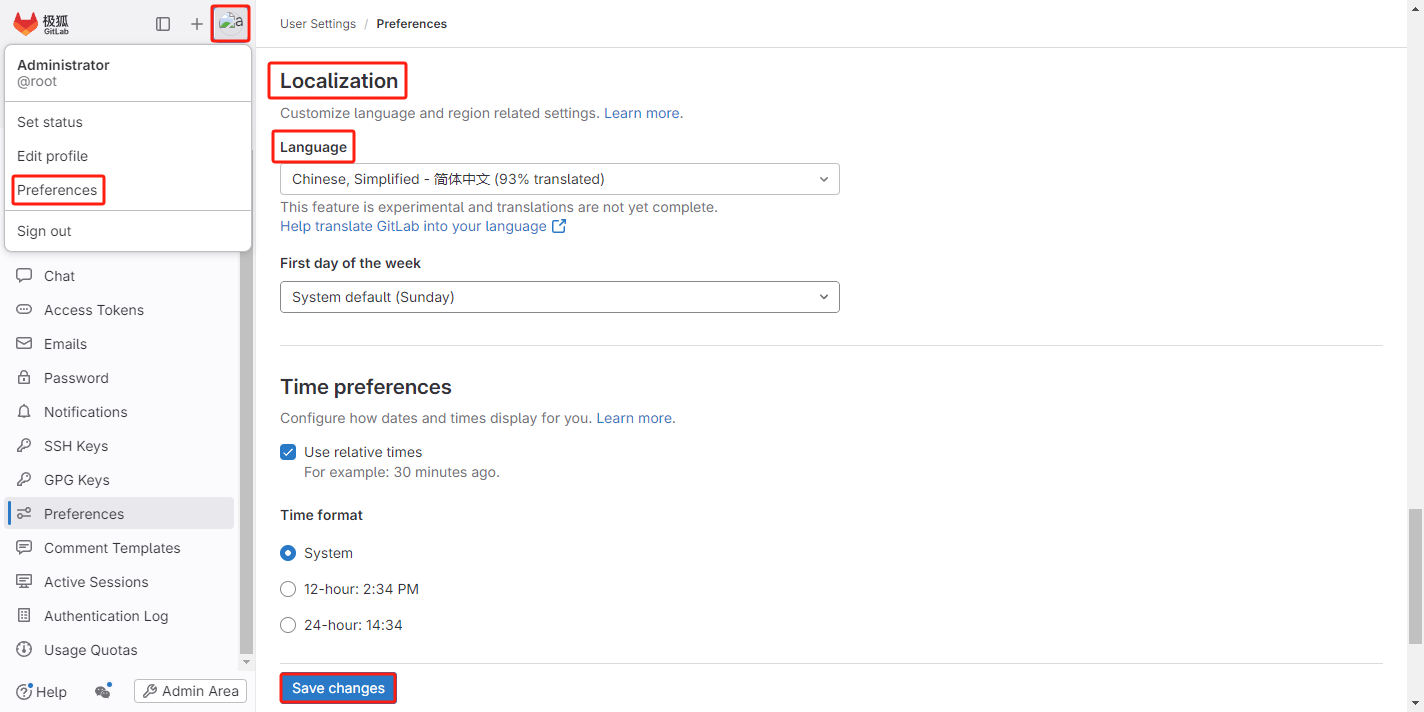Select the 12-hour time format radio
The height and width of the screenshot is (712, 1424).
tap(288, 589)
